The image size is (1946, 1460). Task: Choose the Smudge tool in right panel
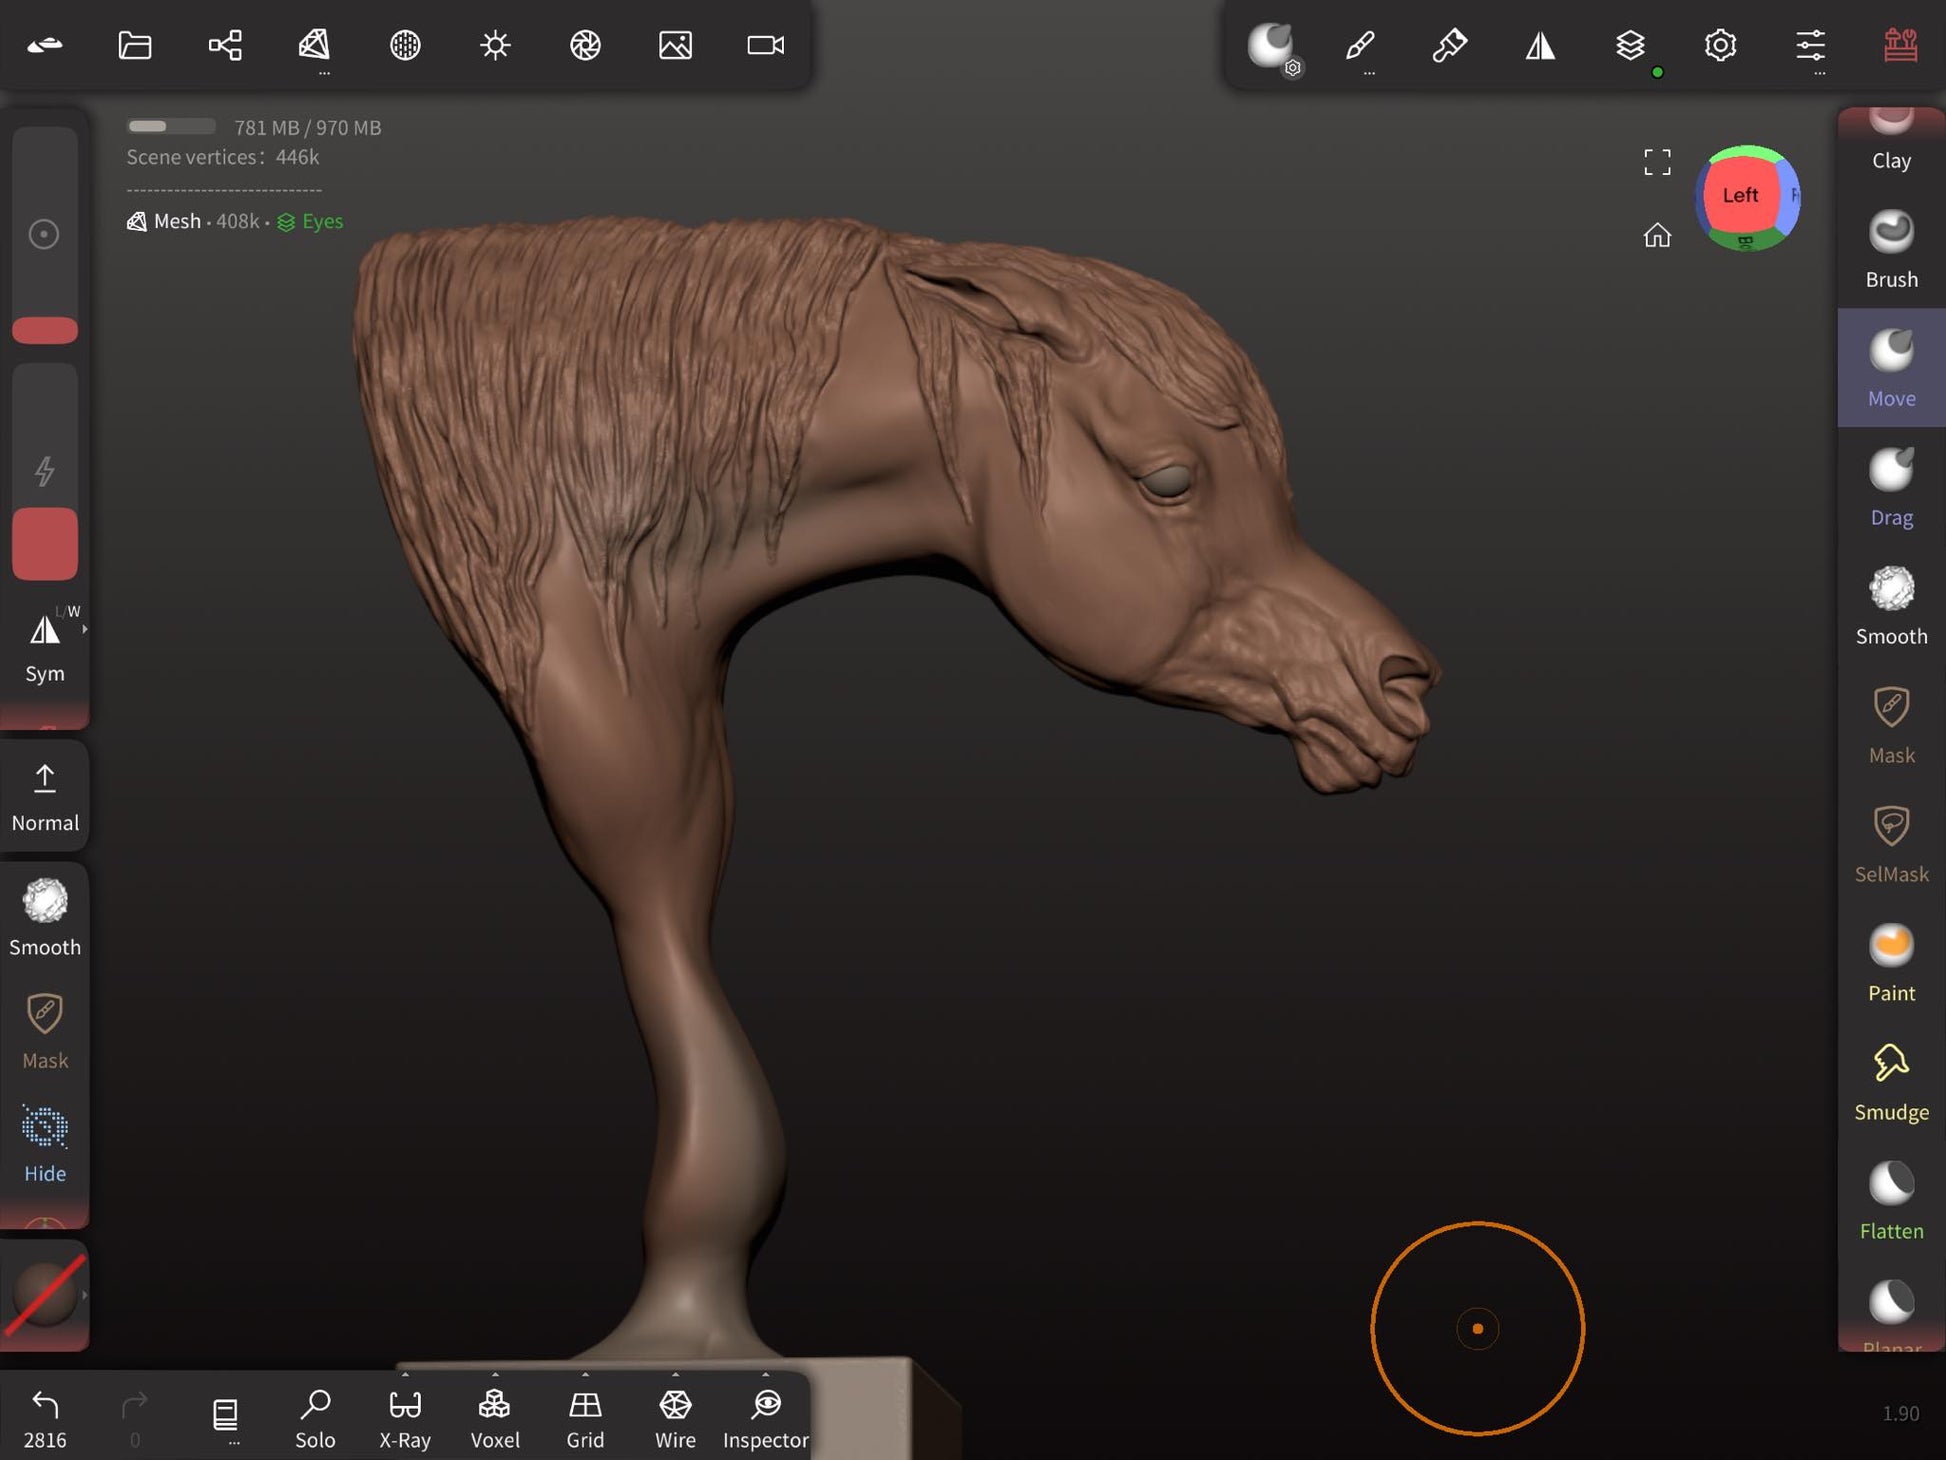tap(1890, 1083)
